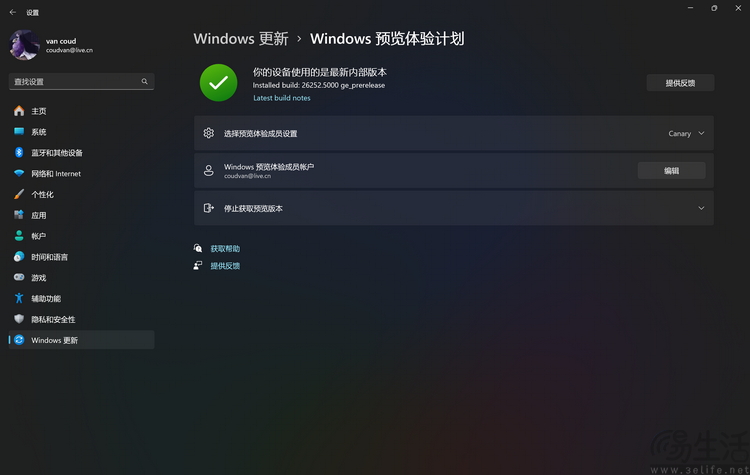The height and width of the screenshot is (475, 750).
Task: Click the person icon beside 预览体验成员帐户
Action: coord(209,170)
